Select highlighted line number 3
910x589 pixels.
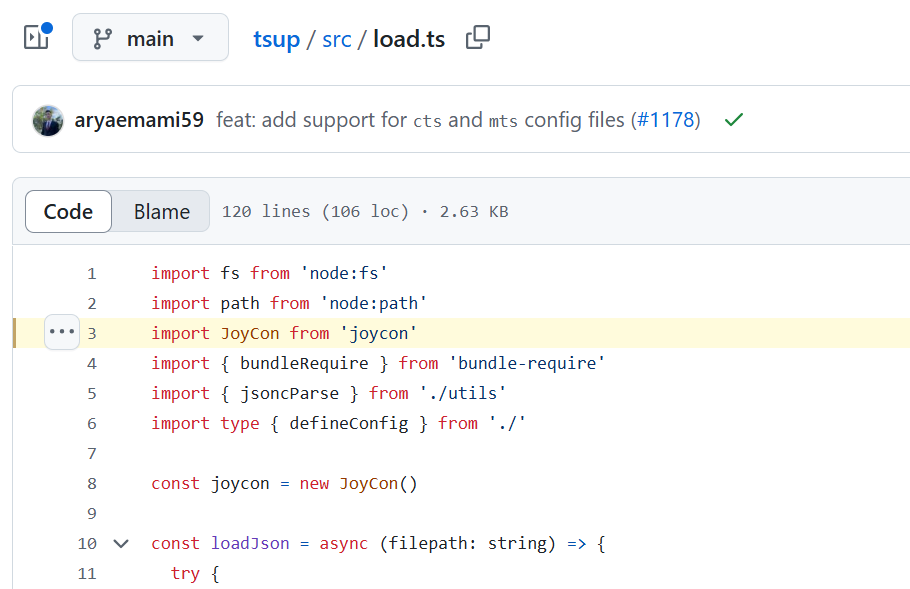pyautogui.click(x=92, y=334)
